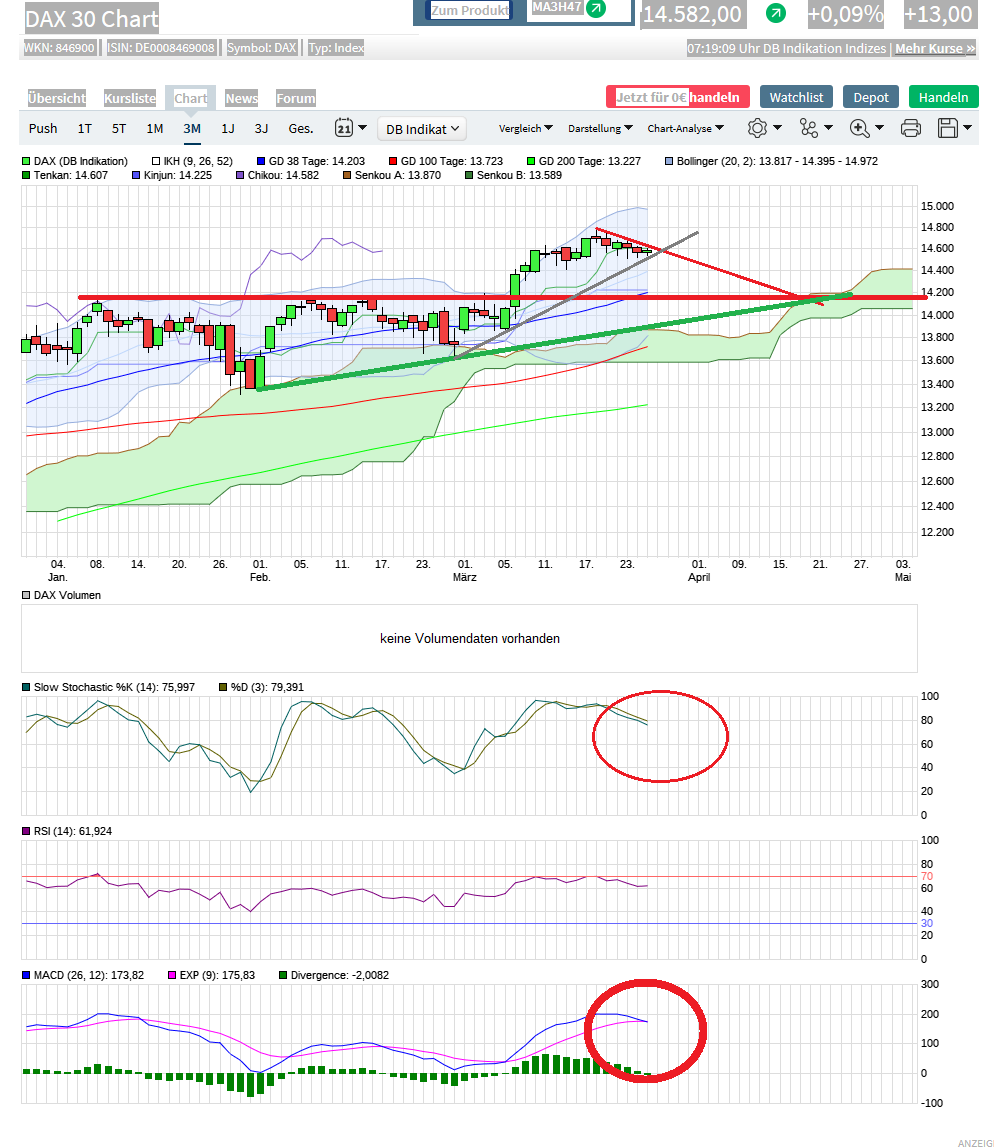994x1148 pixels.
Task: Follow the Mehr Kurse link
Action: pos(934,48)
